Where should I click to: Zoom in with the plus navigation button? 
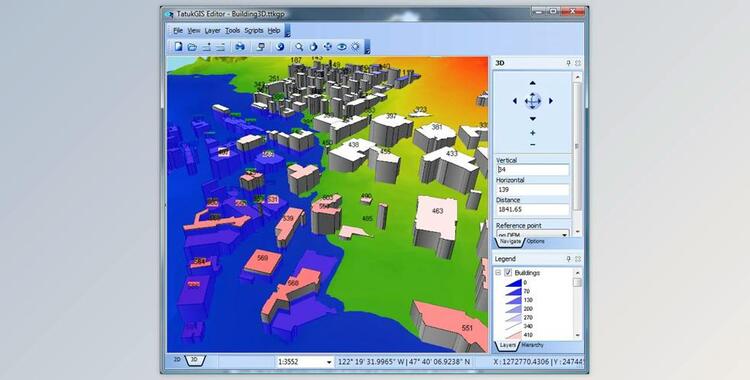(x=532, y=133)
